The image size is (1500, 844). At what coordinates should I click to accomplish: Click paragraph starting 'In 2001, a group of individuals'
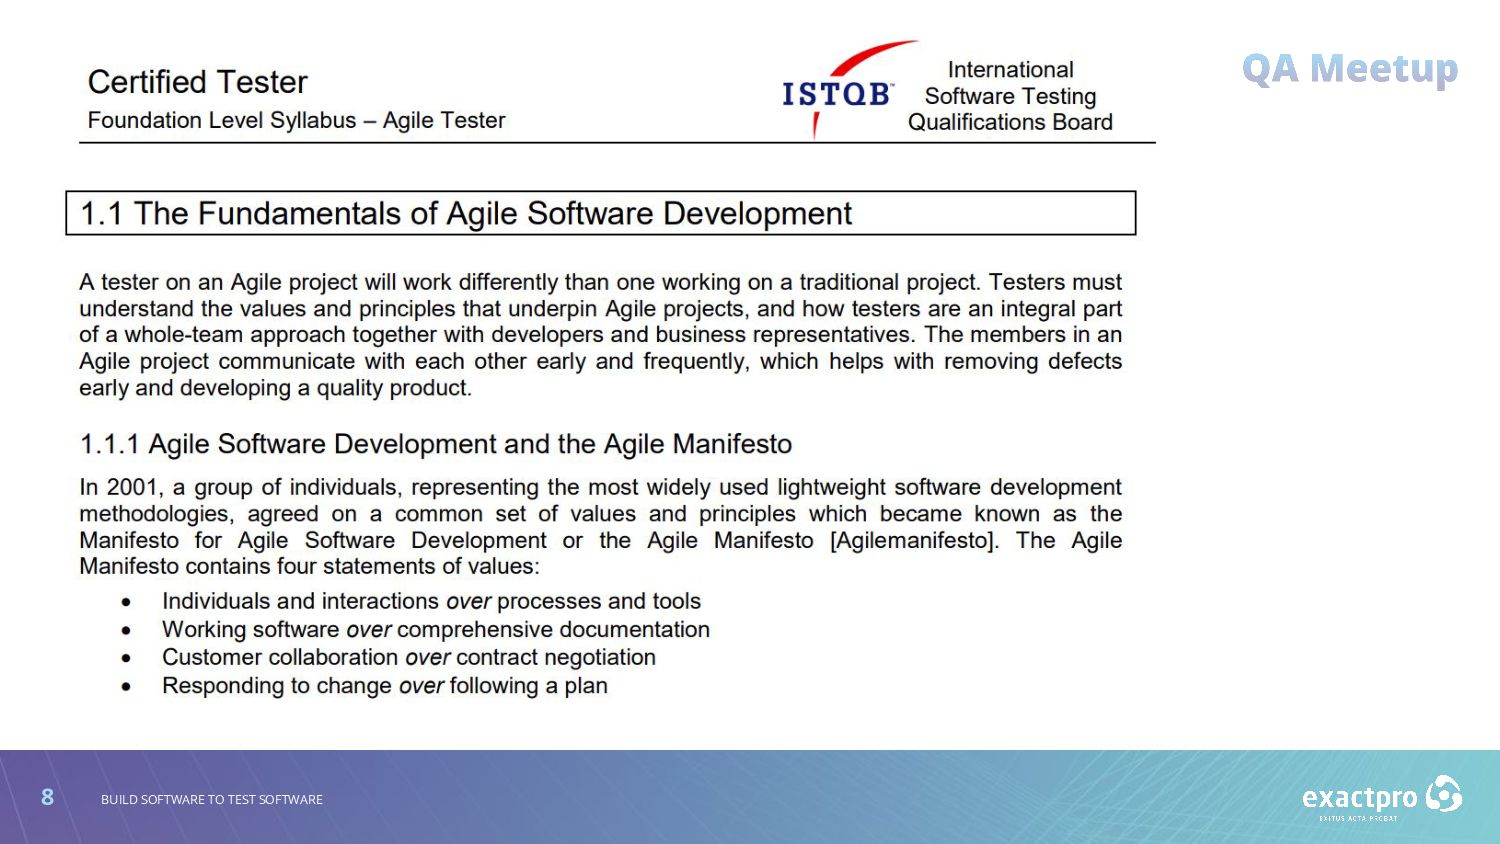(x=600, y=527)
